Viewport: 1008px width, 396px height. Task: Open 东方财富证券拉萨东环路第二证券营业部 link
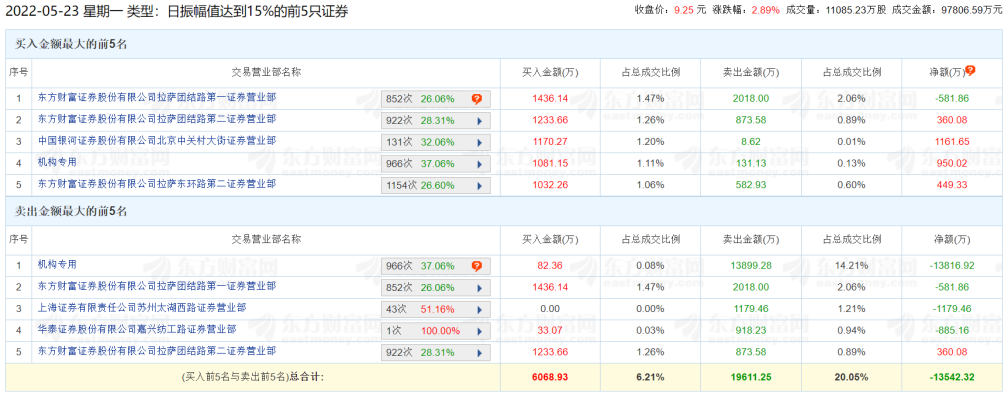157,184
